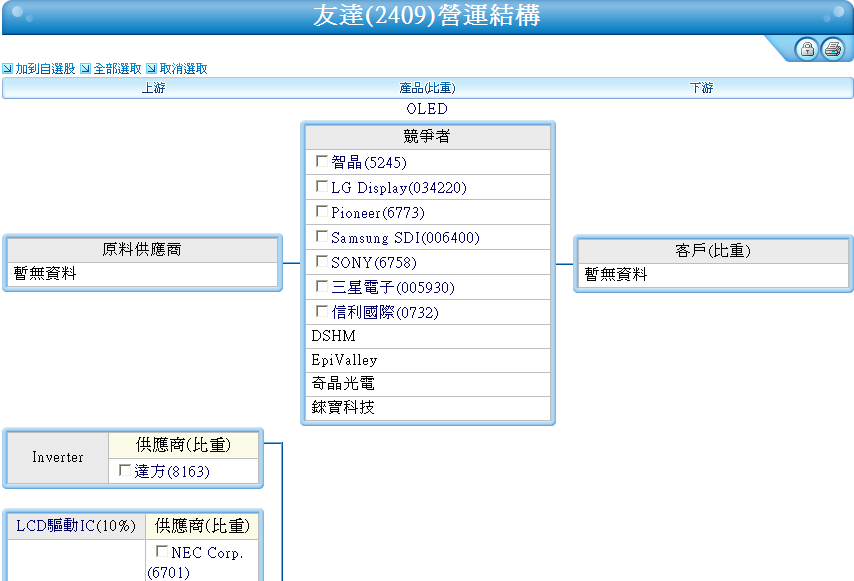Enable the Samsung SDI(006400) checkbox

[322, 236]
